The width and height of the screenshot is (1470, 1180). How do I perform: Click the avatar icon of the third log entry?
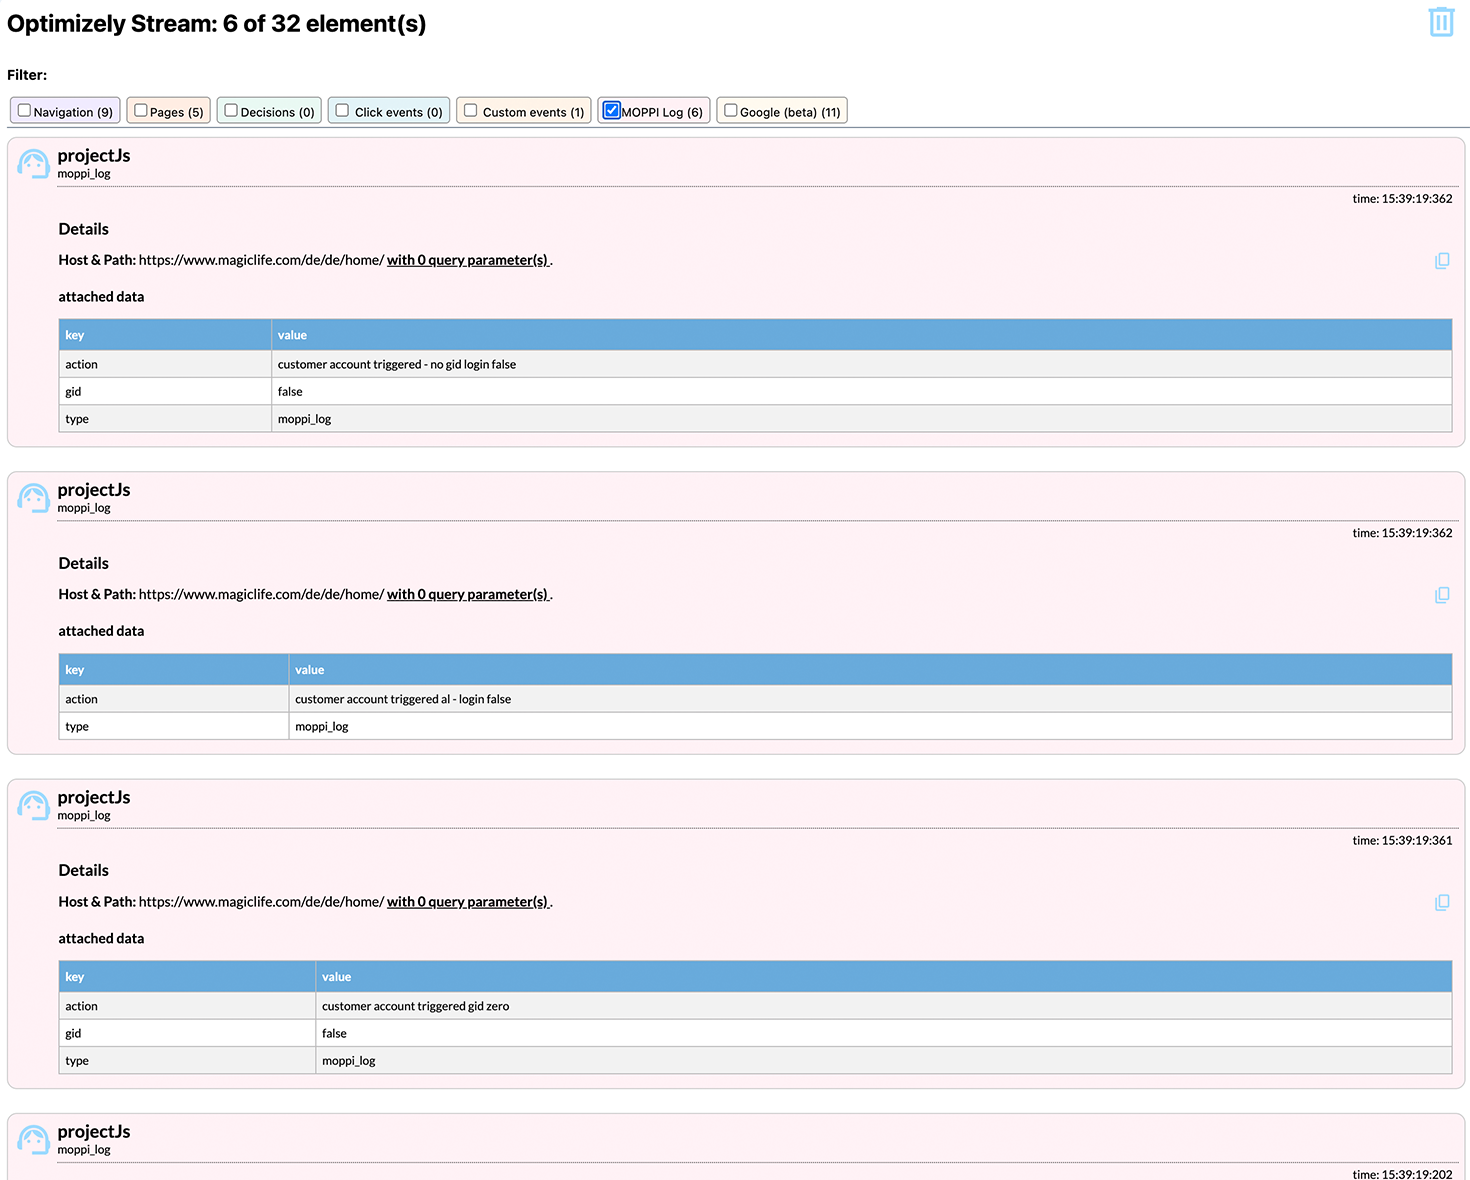click(x=33, y=806)
